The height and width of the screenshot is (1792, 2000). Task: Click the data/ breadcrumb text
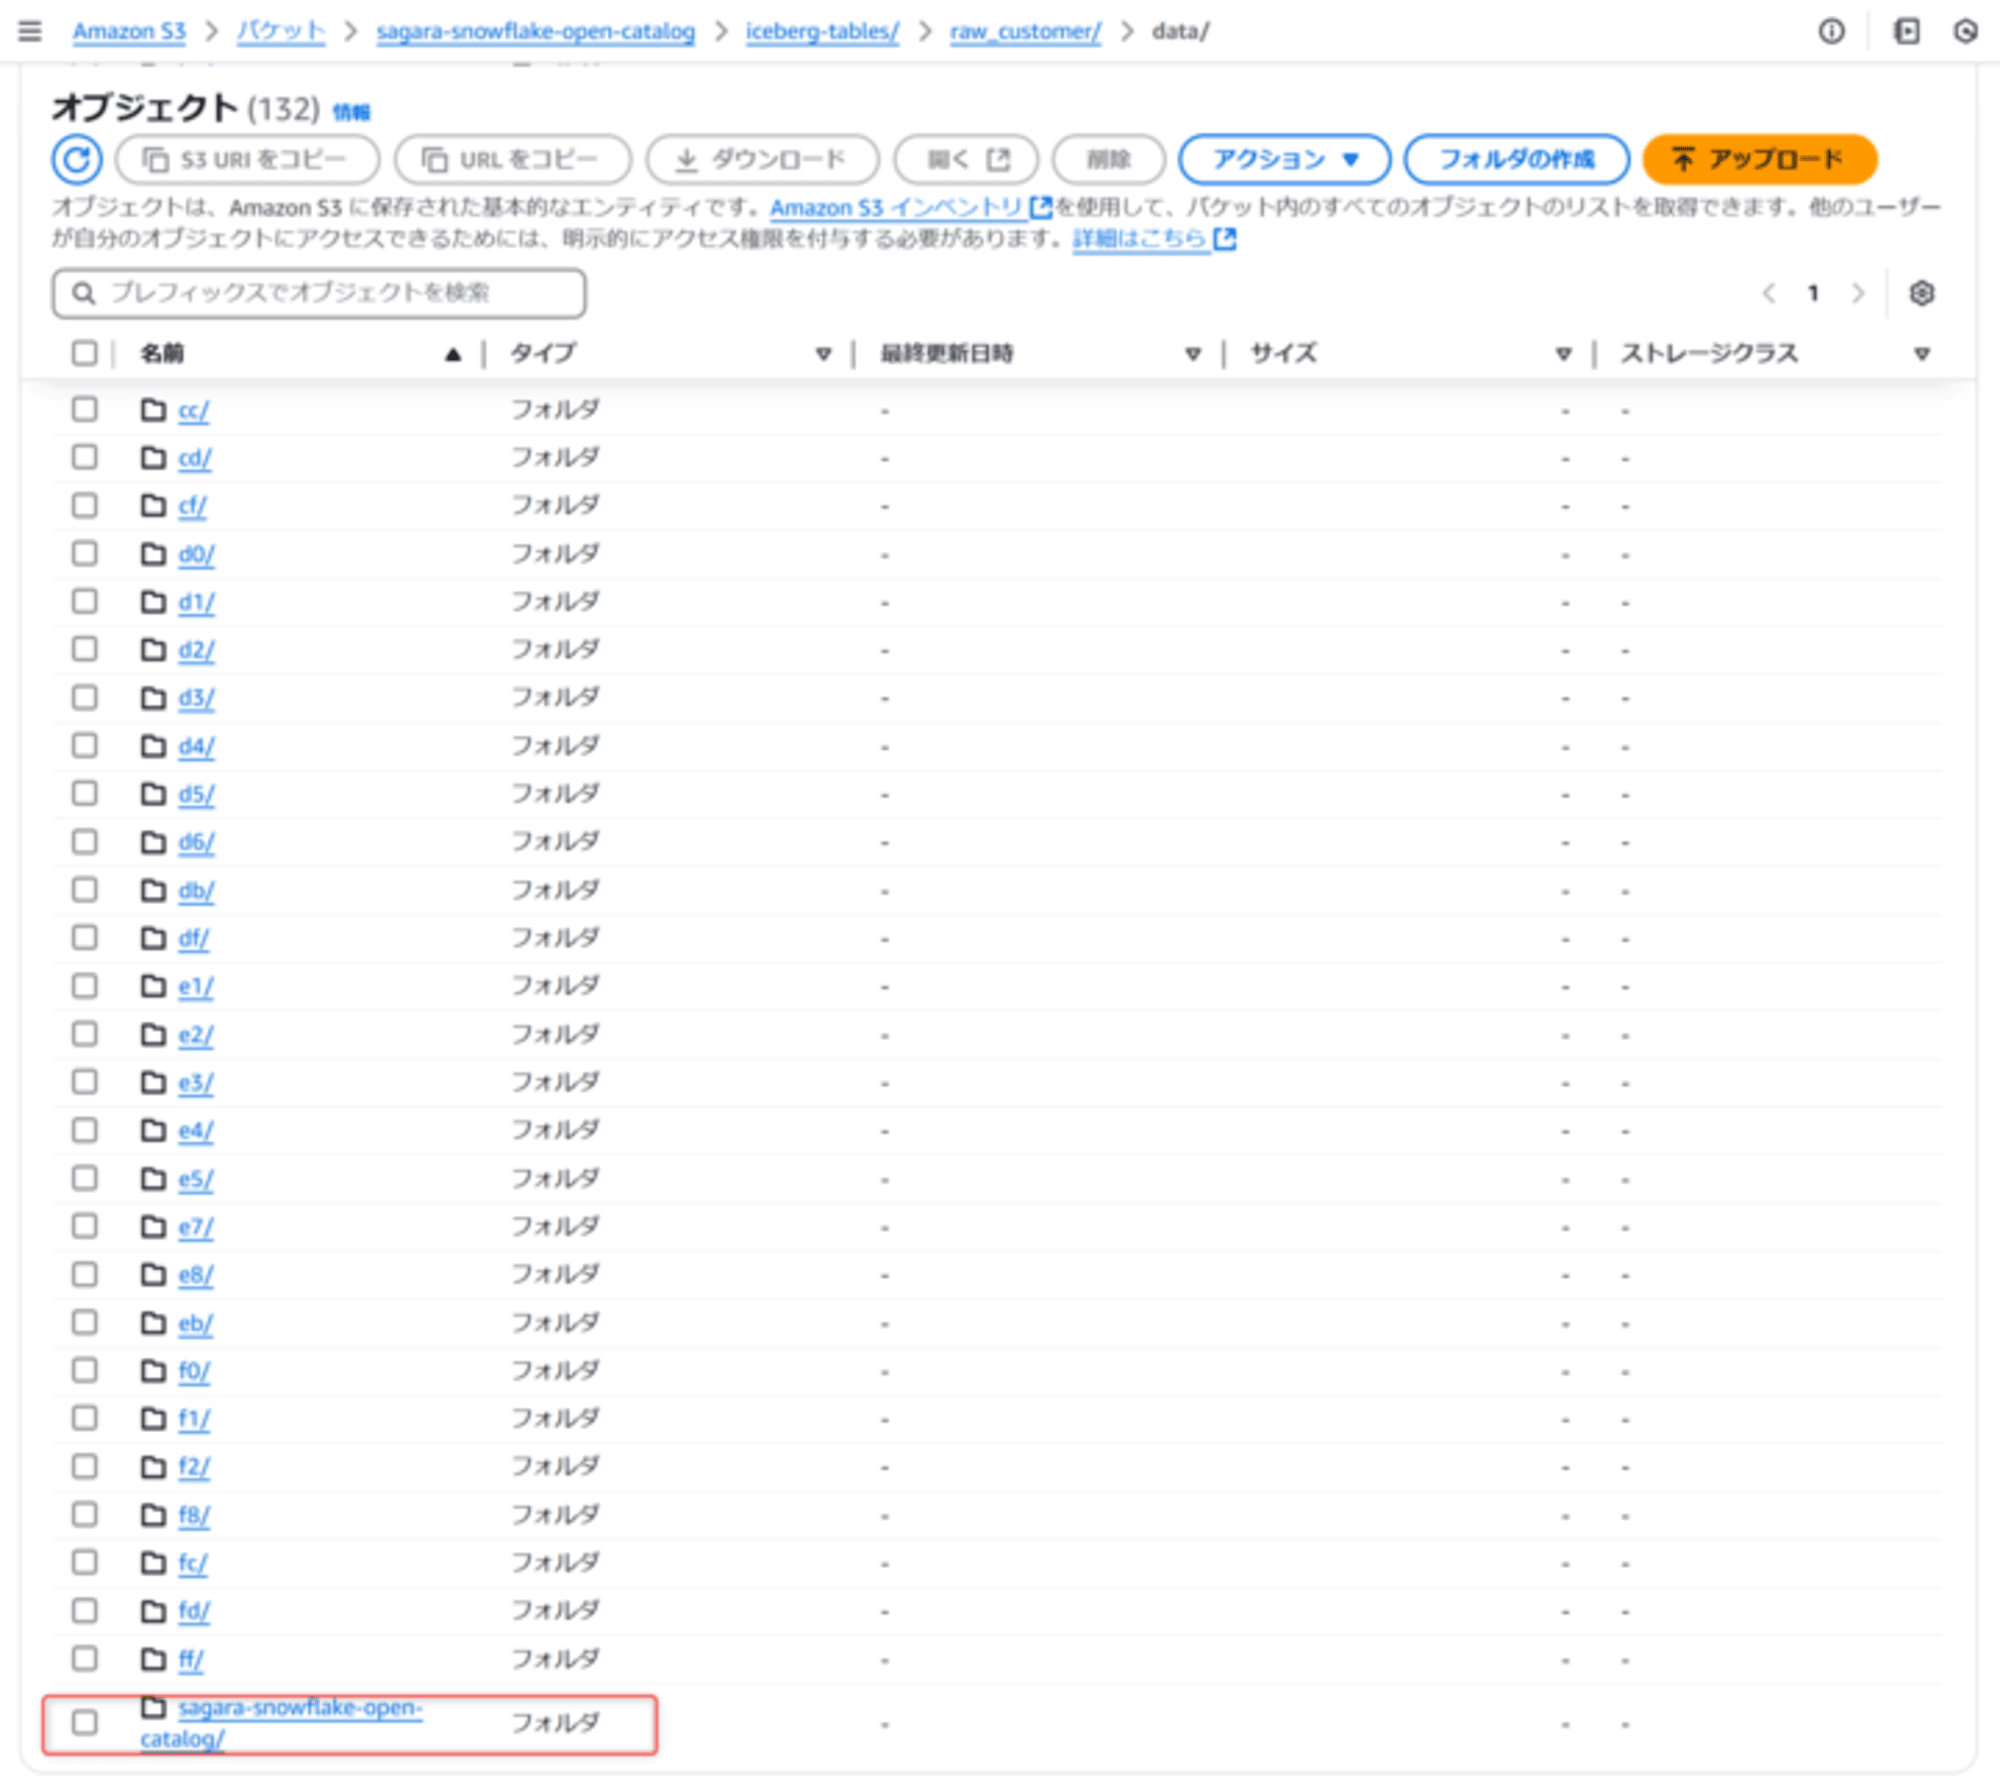pos(1180,31)
